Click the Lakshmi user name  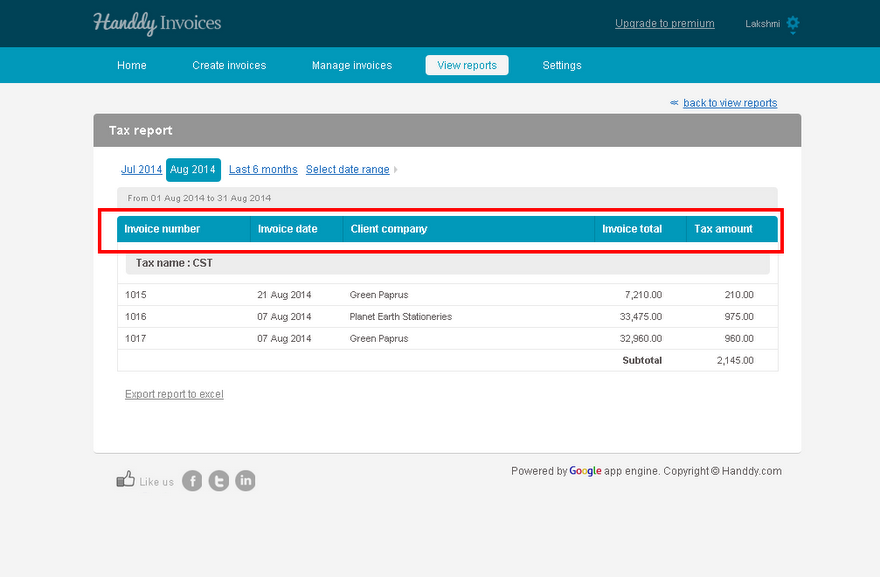(x=762, y=24)
